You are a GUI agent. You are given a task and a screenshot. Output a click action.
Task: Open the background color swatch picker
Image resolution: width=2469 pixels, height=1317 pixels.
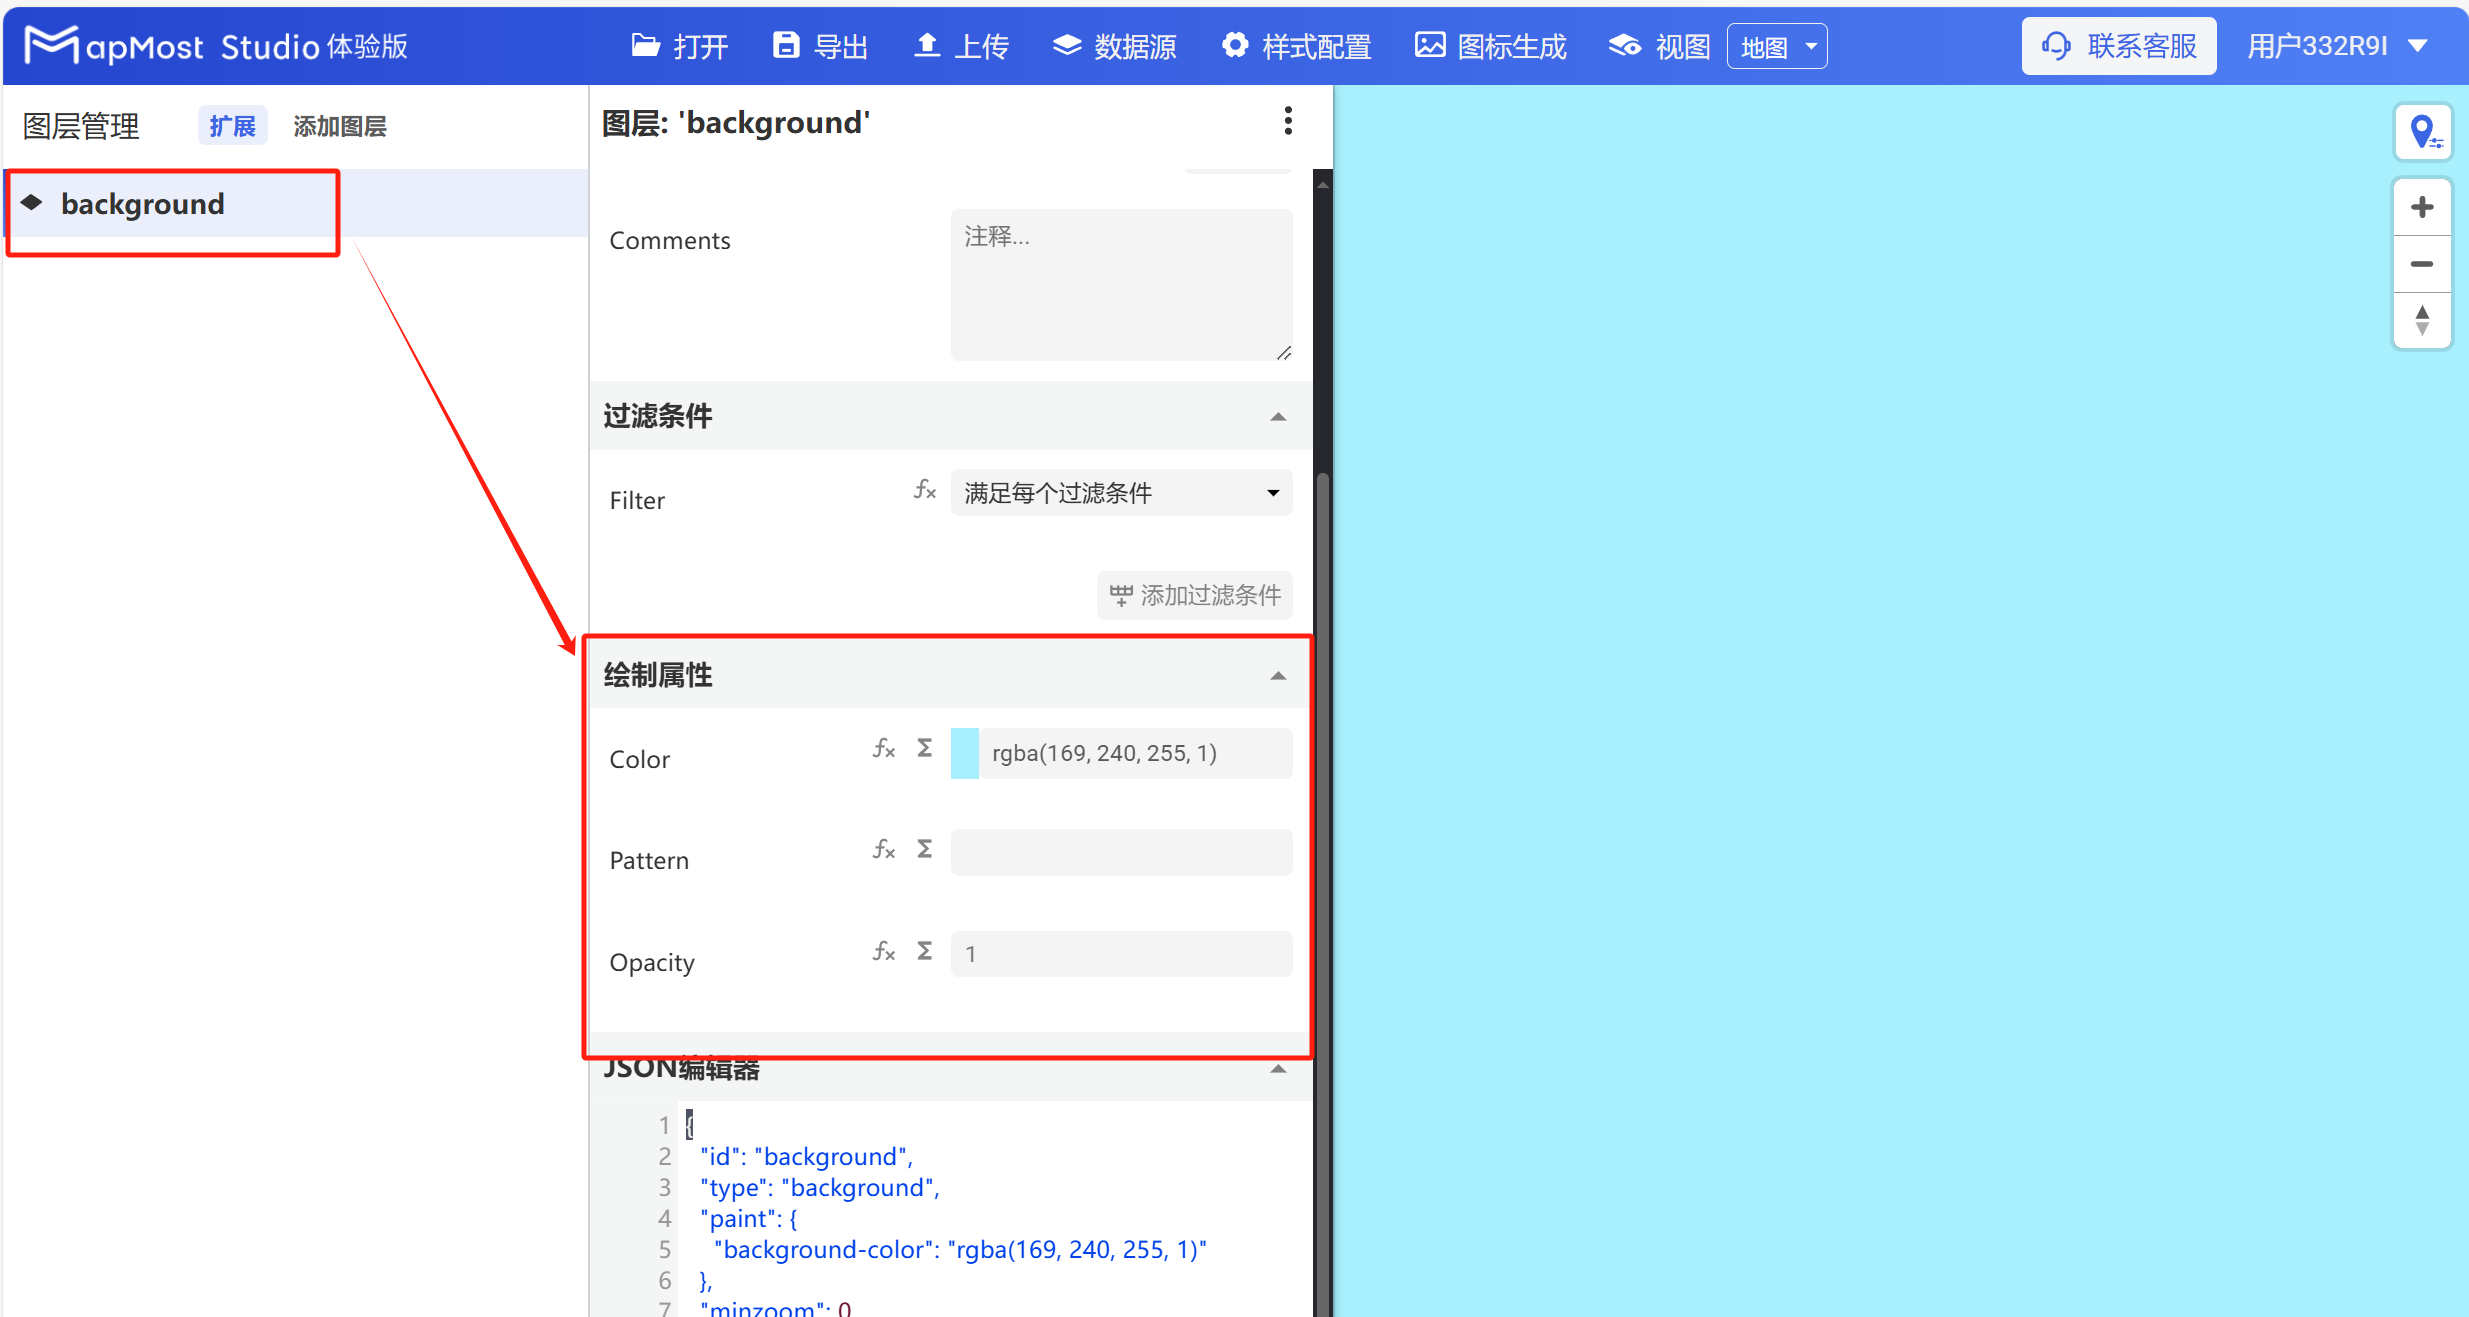coord(963,753)
